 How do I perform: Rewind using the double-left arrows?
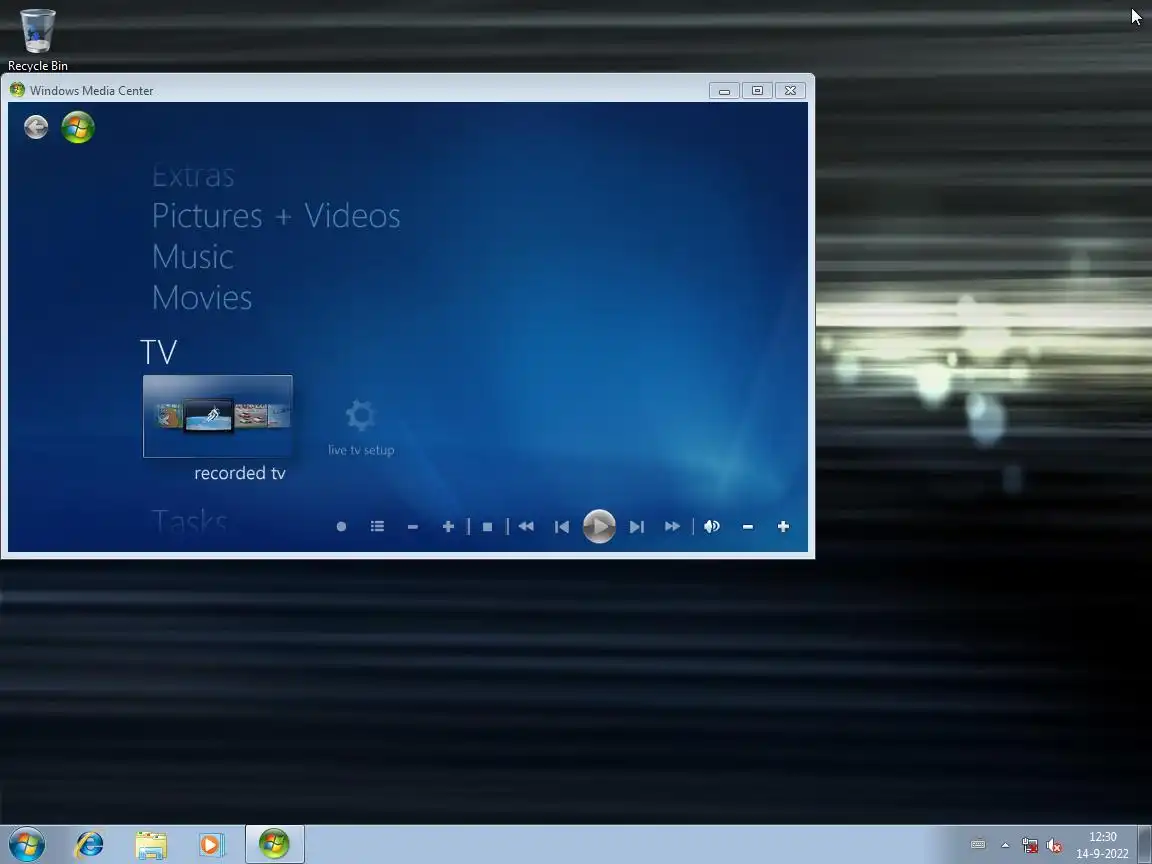(526, 526)
